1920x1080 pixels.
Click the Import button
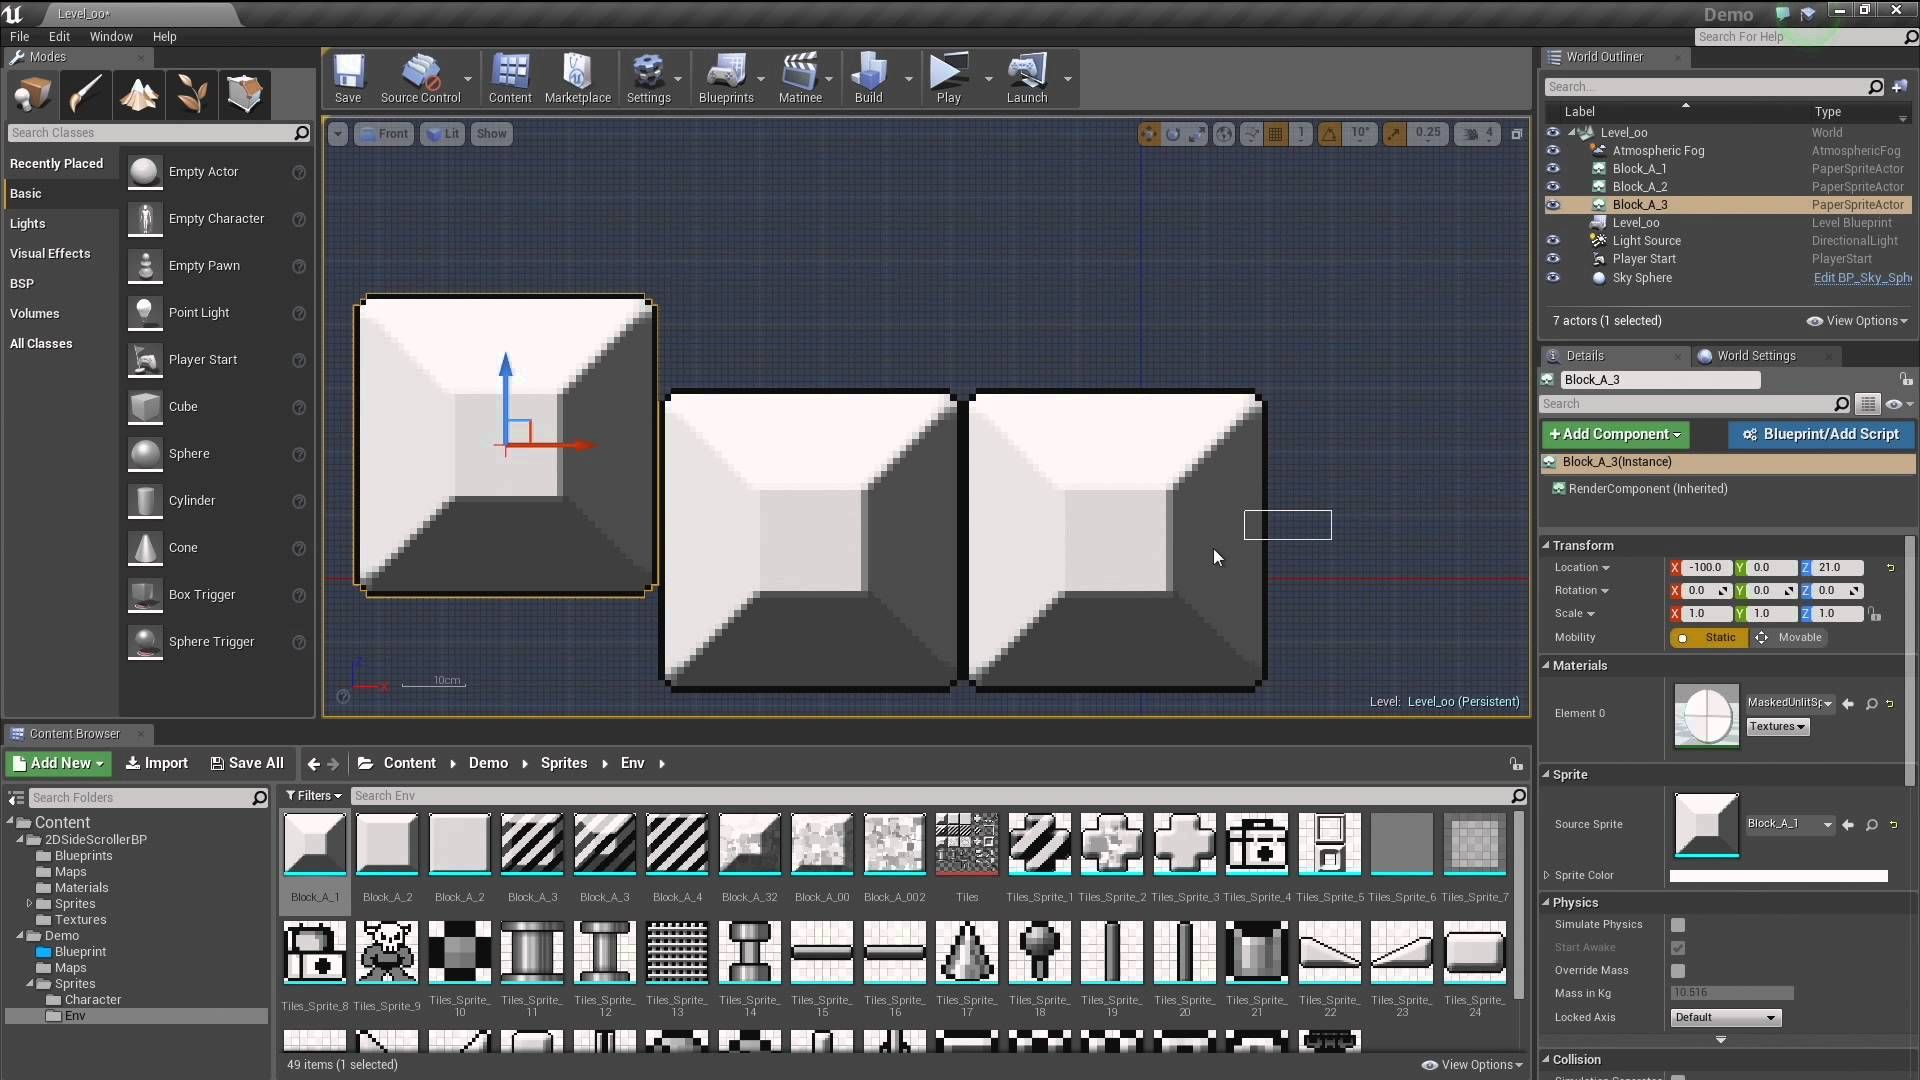156,764
